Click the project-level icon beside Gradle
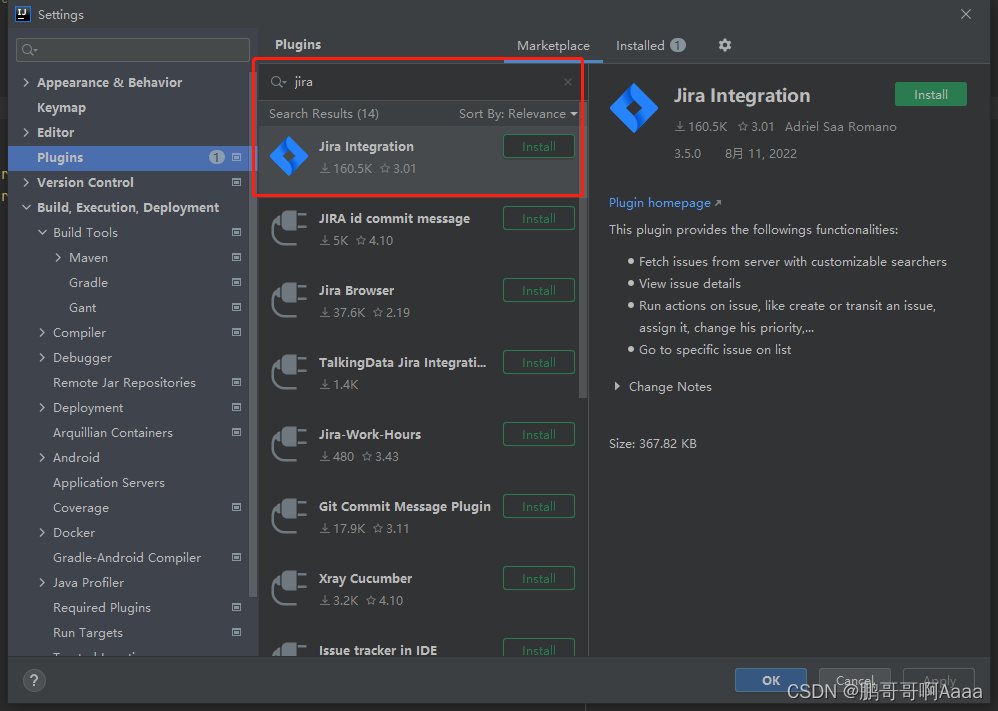The width and height of the screenshot is (998, 711). tap(236, 282)
